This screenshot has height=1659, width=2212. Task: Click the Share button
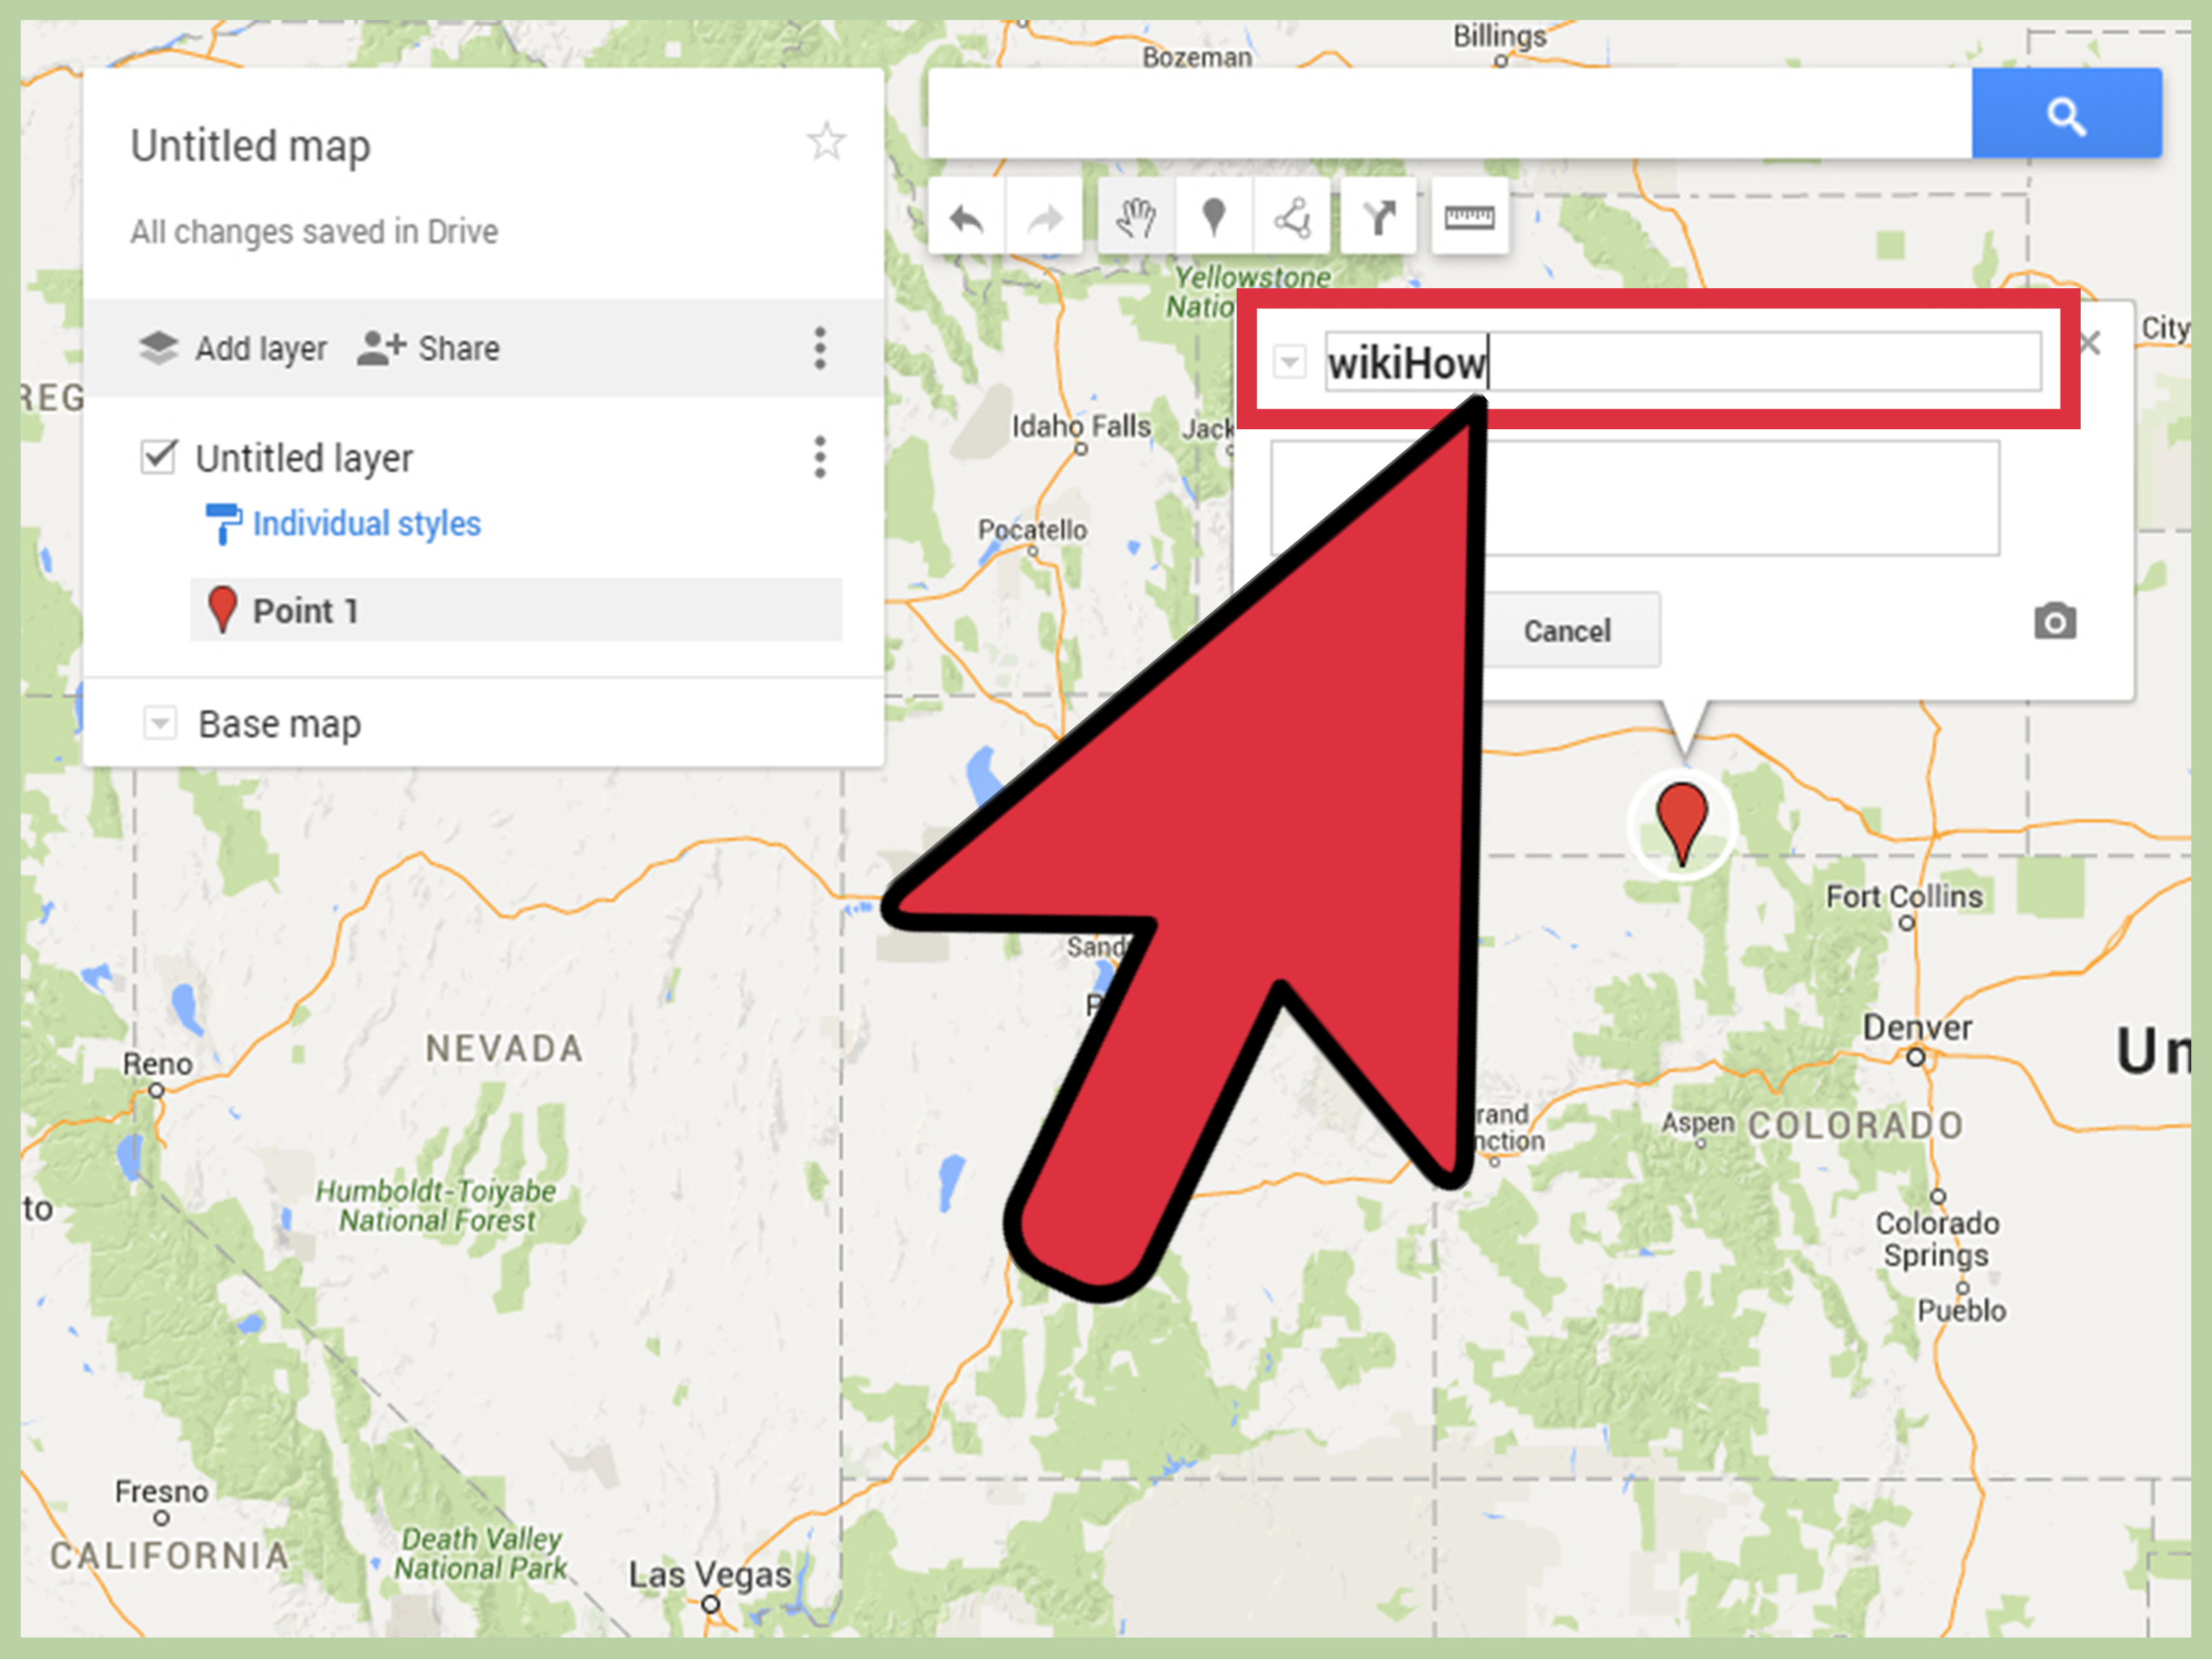(x=428, y=348)
